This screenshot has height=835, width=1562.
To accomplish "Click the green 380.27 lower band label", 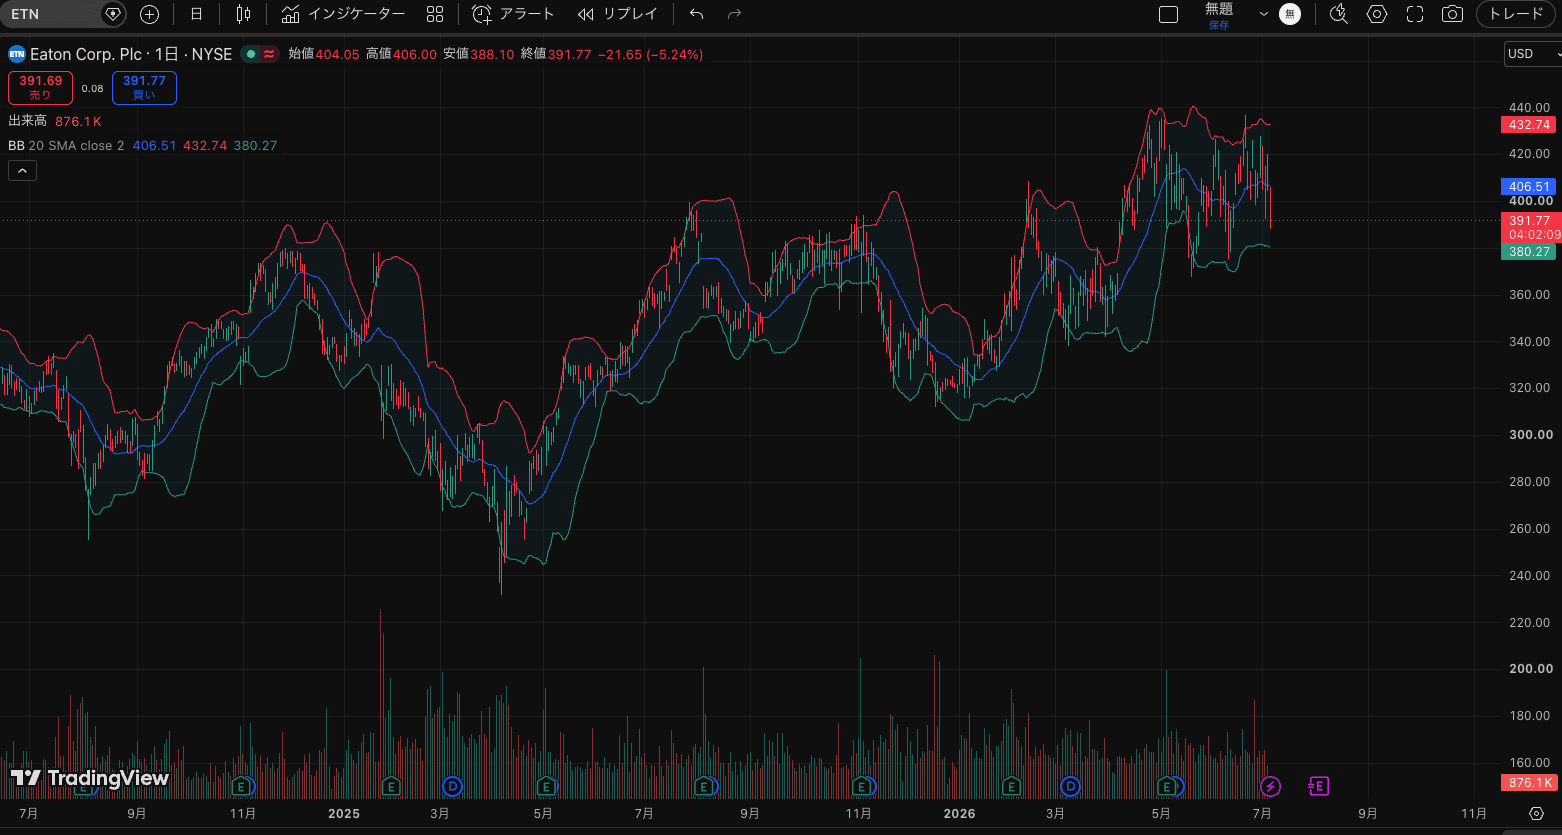I will point(1529,252).
